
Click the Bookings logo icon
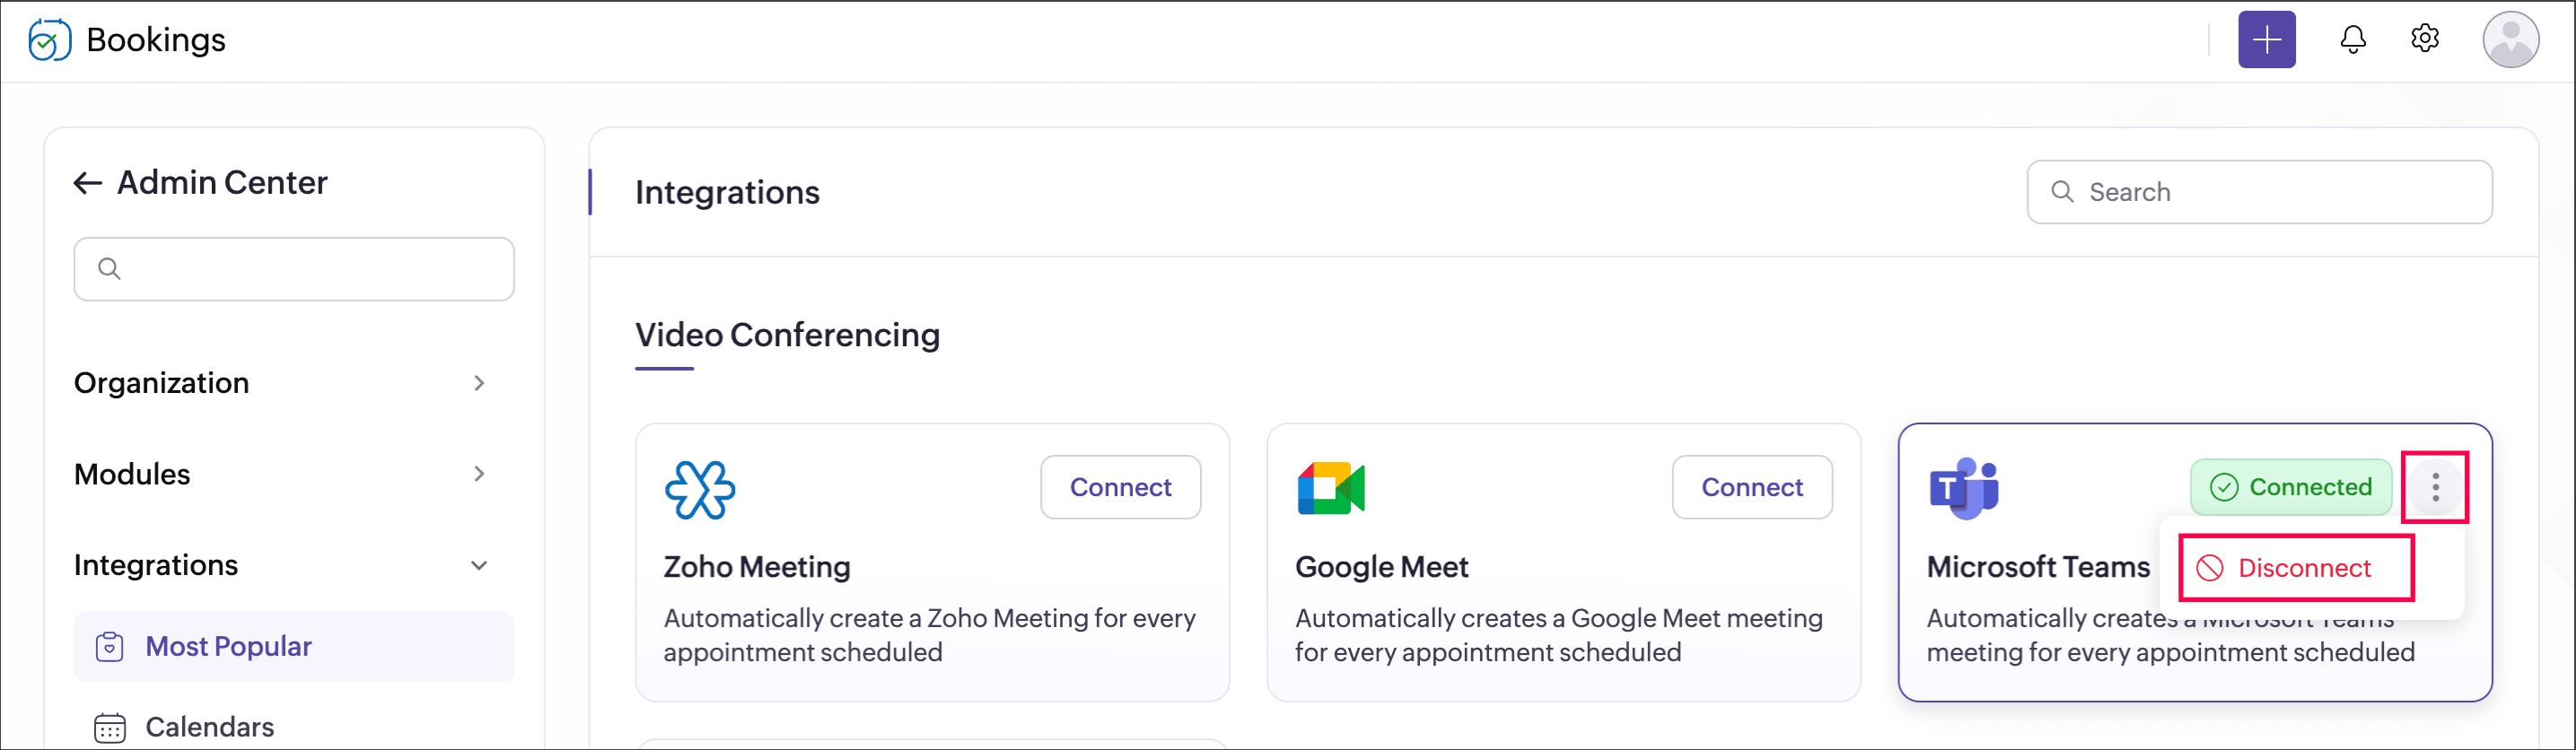49,40
